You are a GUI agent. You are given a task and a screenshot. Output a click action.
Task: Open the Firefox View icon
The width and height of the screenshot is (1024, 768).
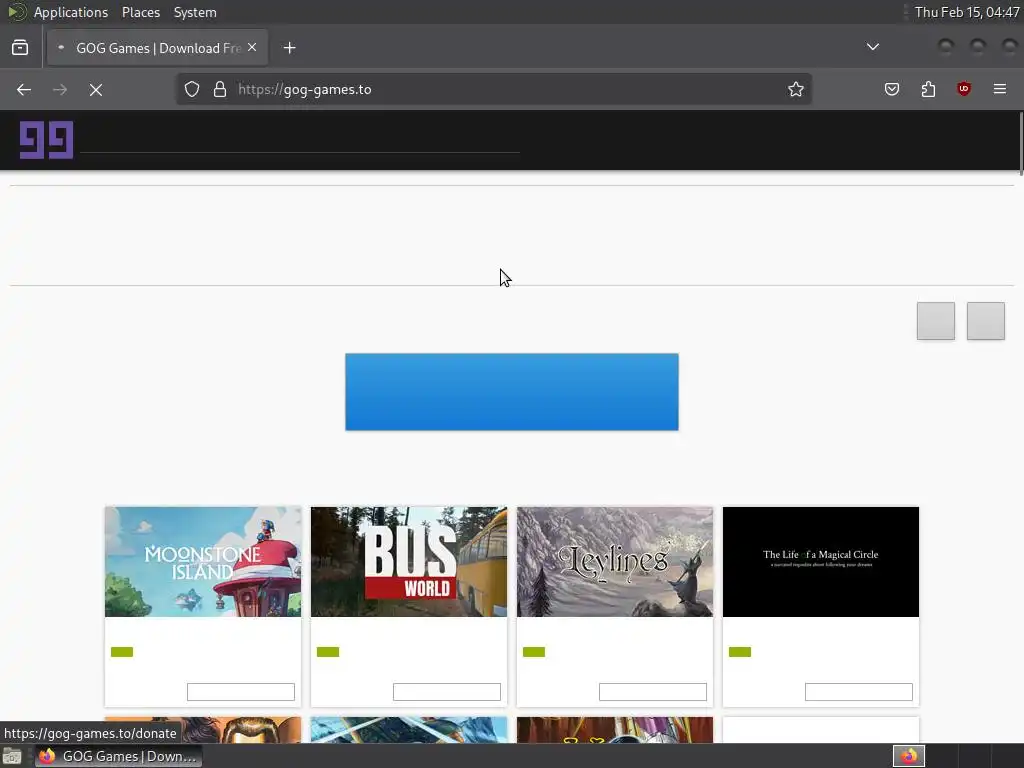tap(20, 48)
